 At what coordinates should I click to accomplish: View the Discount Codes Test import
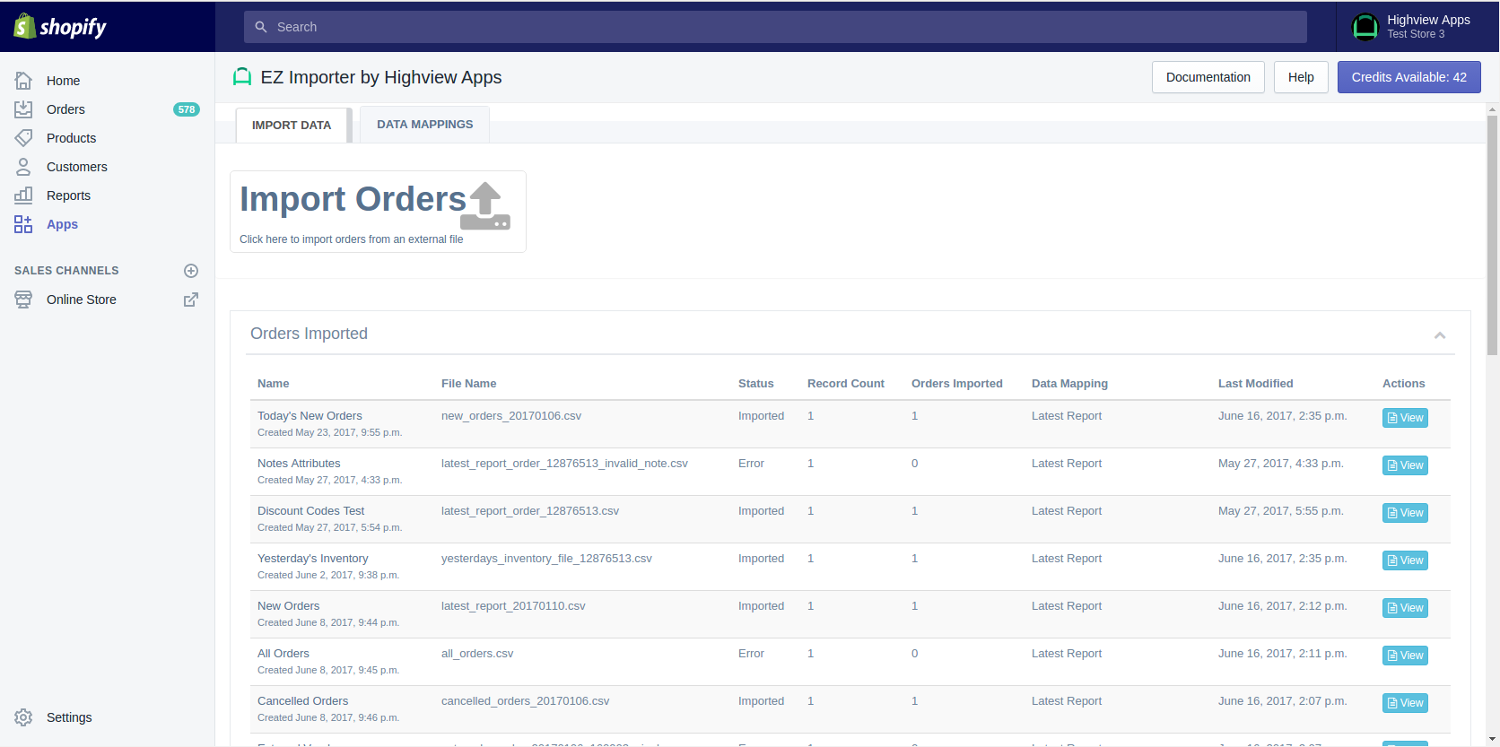[1405, 513]
